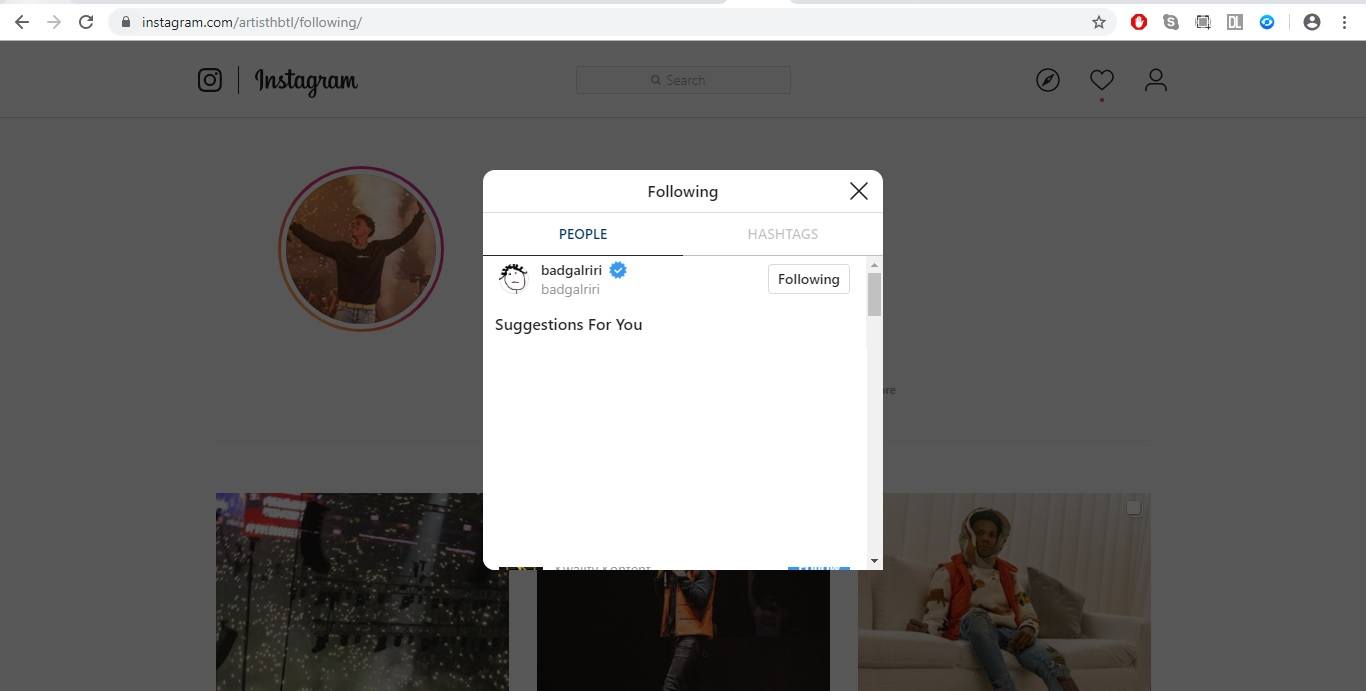
Task: Open the Skype extension icon
Action: 1171,22
